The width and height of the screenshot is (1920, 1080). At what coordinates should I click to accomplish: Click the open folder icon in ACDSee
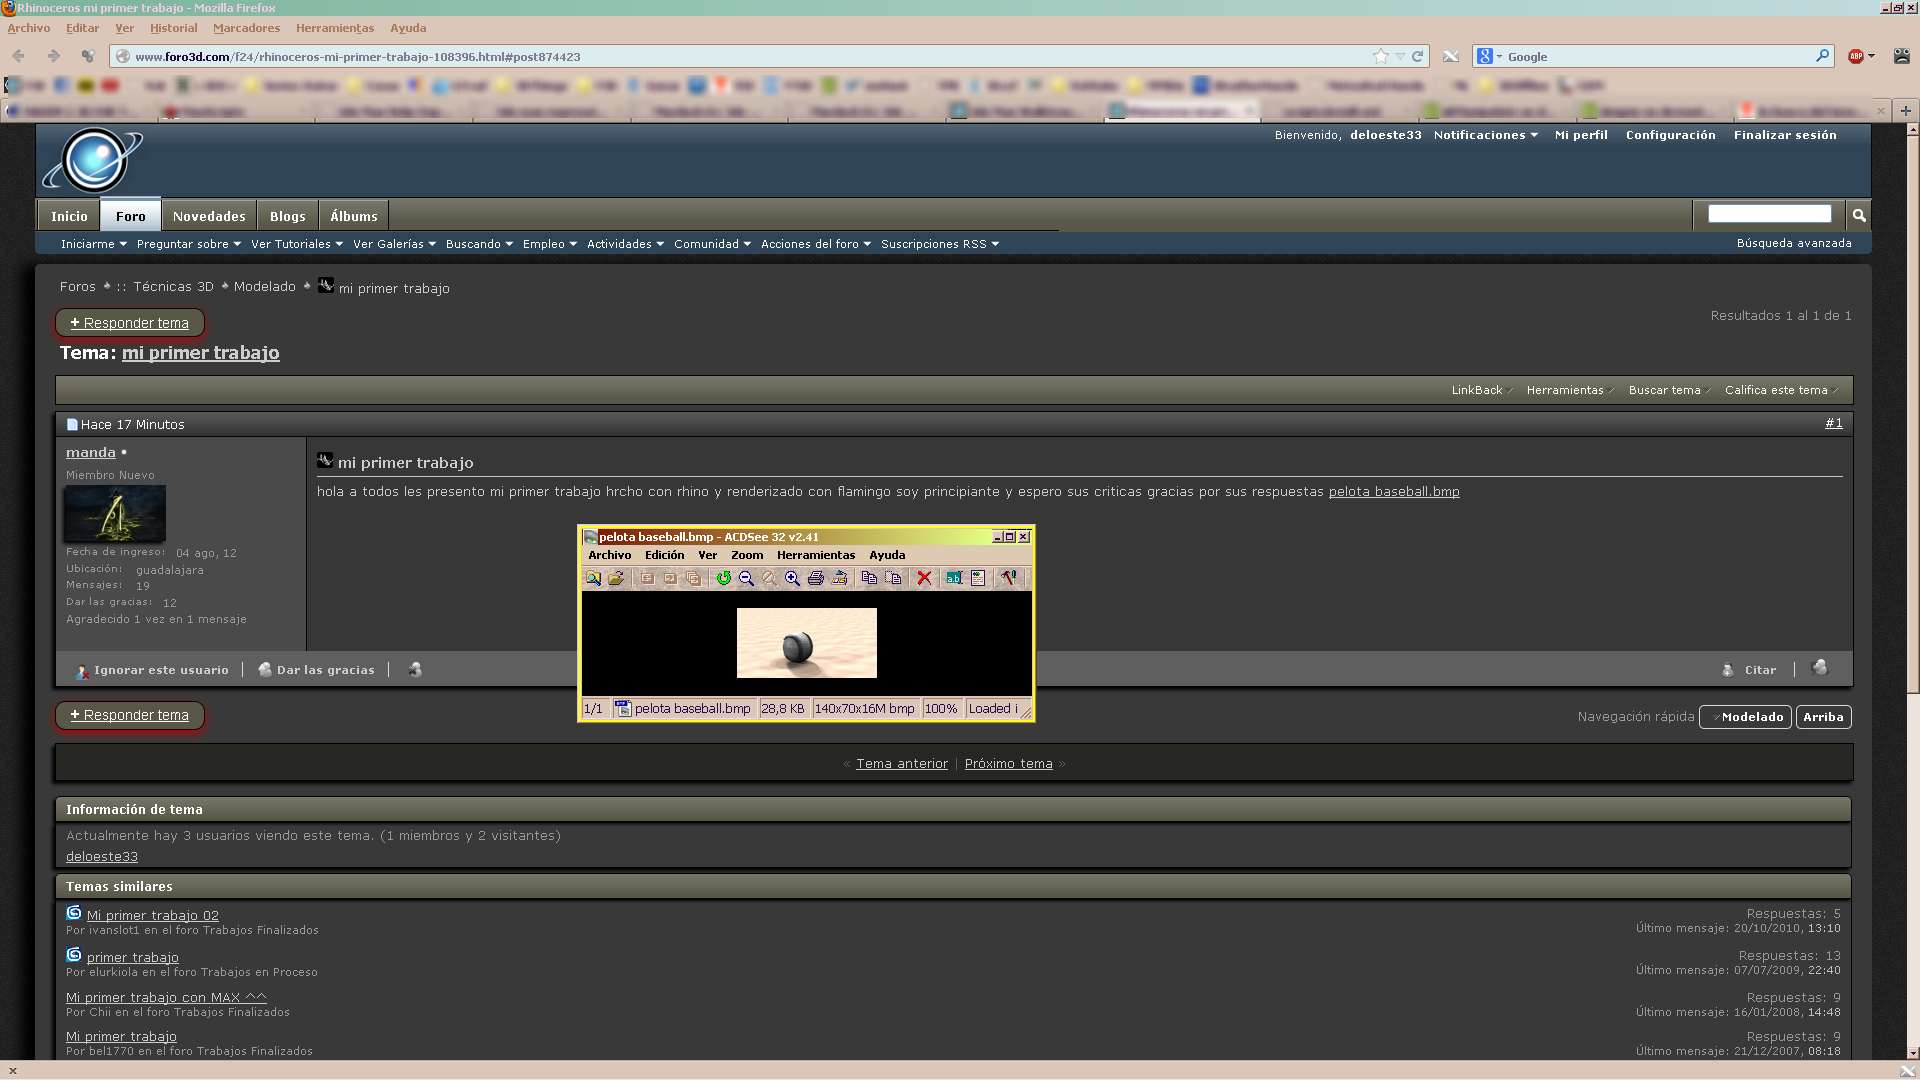(616, 578)
